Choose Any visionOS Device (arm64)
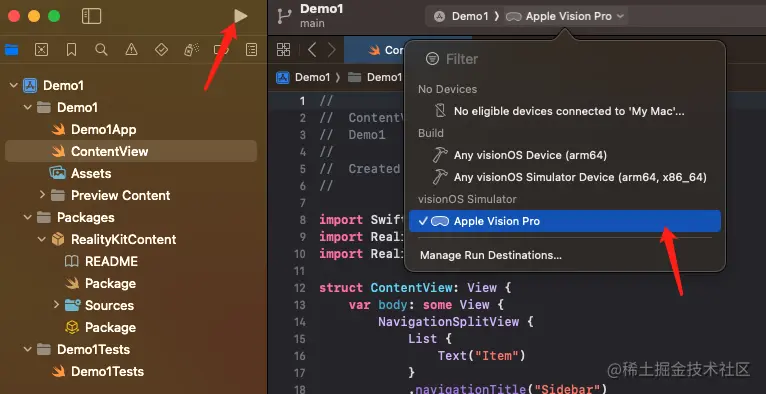This screenshot has height=394, width=766. (x=530, y=155)
